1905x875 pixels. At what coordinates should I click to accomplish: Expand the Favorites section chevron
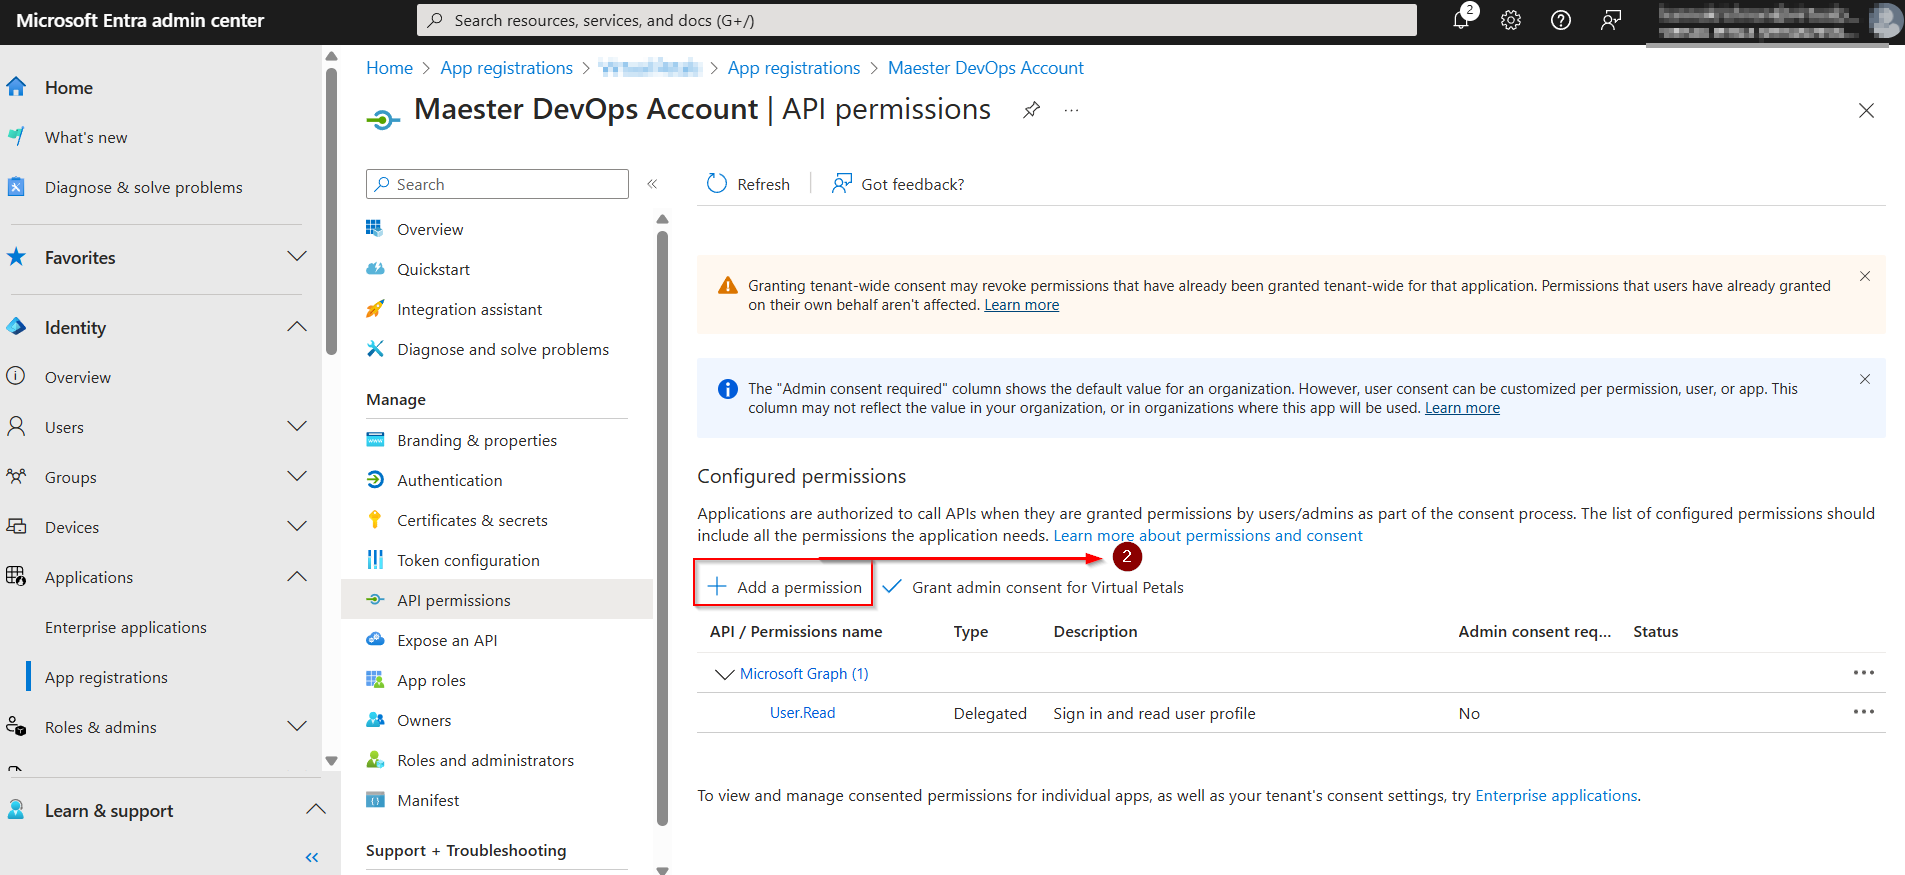tap(297, 256)
